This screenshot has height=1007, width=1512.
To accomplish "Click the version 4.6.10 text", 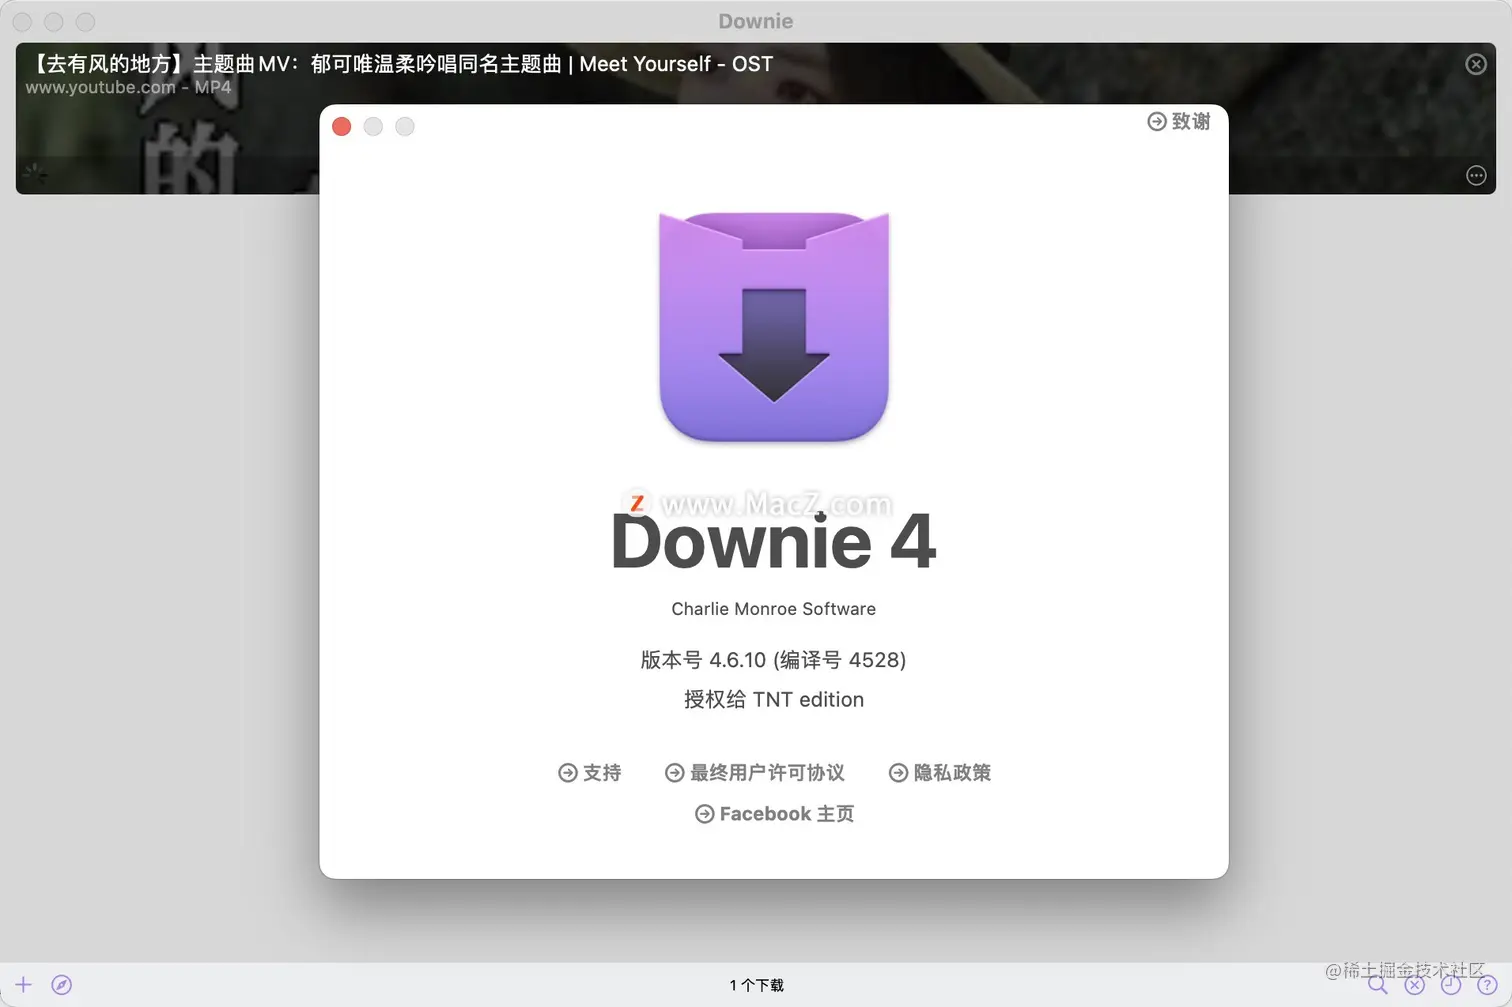I will pyautogui.click(x=773, y=660).
